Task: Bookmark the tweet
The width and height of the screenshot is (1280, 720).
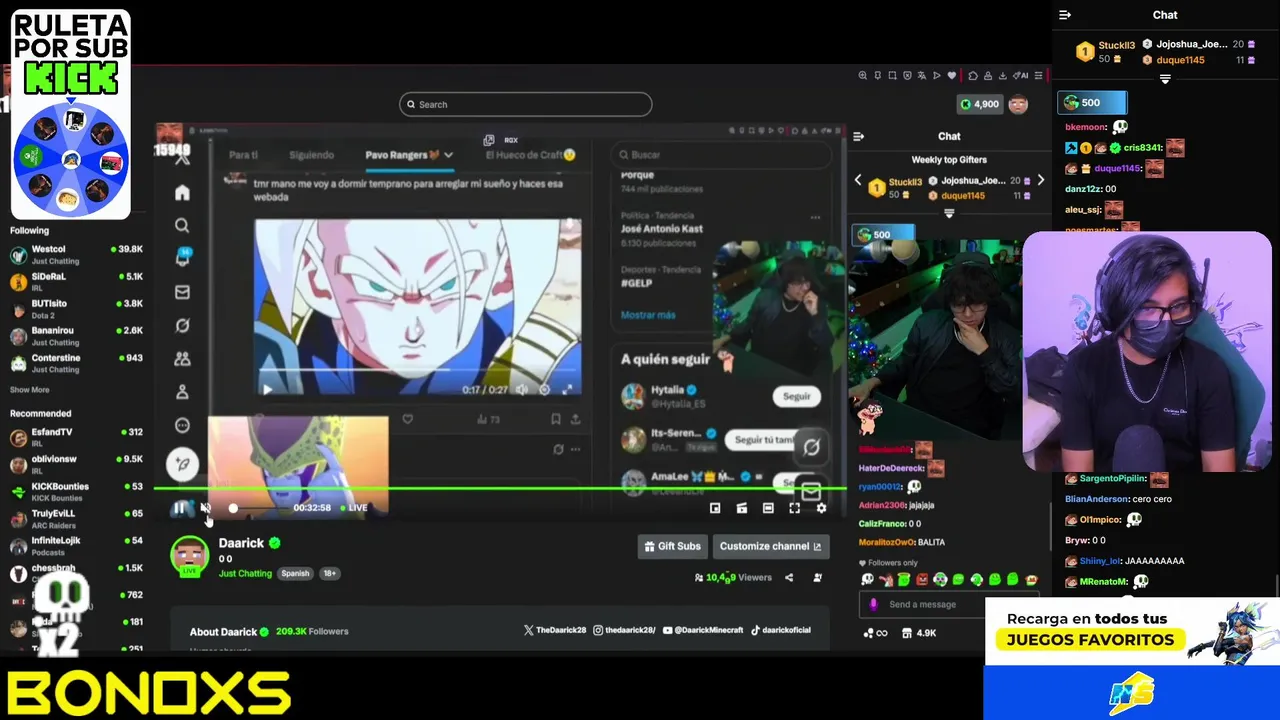Action: pos(556,419)
